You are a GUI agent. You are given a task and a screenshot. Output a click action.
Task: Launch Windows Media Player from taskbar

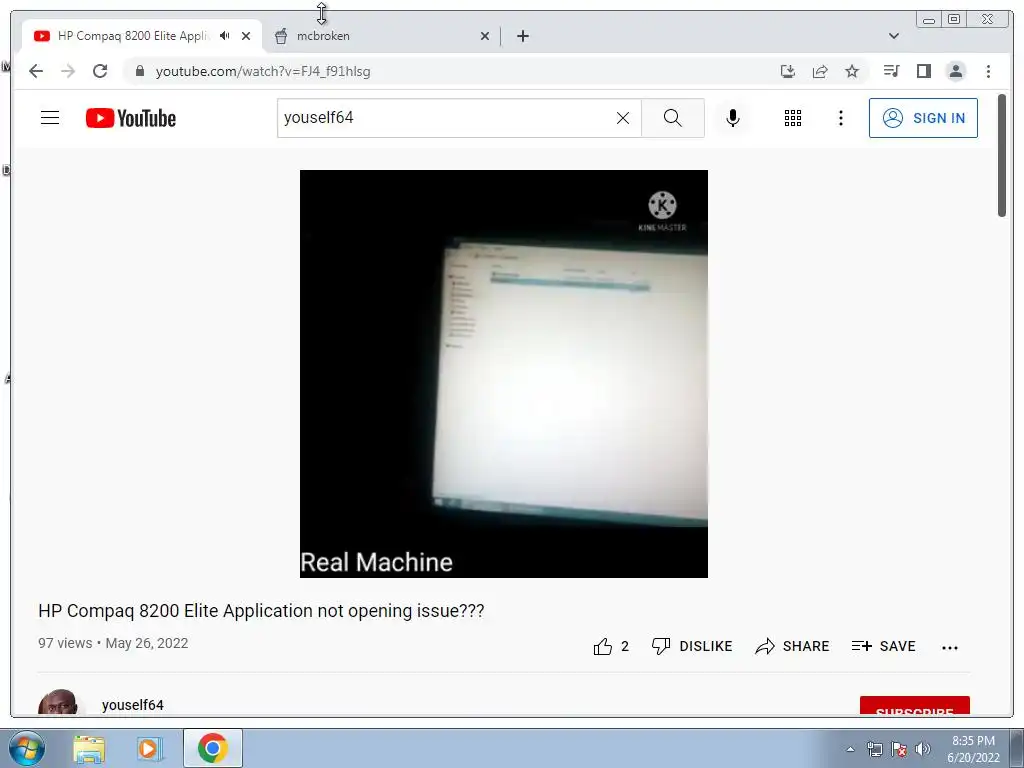149,749
